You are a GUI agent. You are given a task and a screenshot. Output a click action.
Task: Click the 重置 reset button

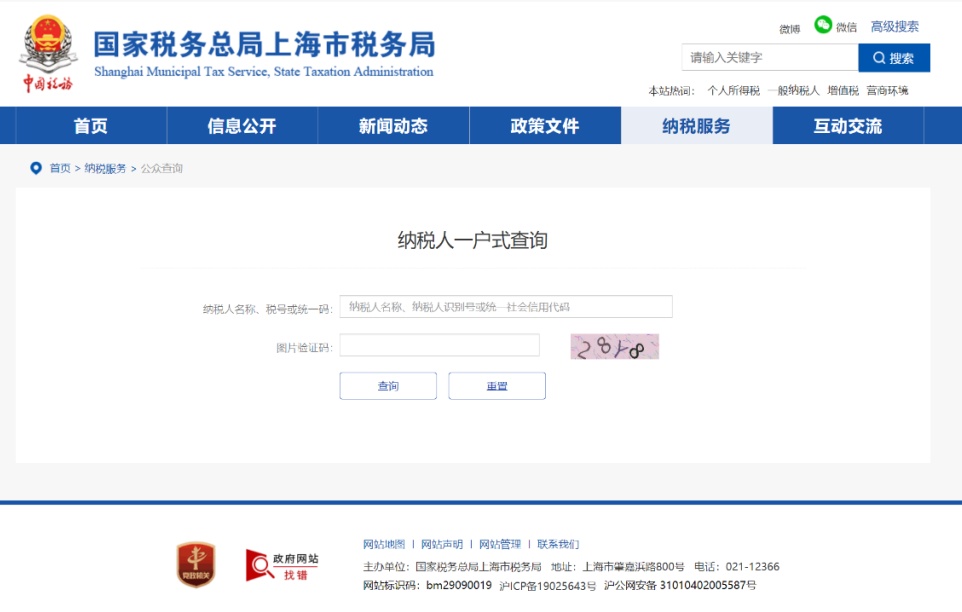(x=497, y=386)
